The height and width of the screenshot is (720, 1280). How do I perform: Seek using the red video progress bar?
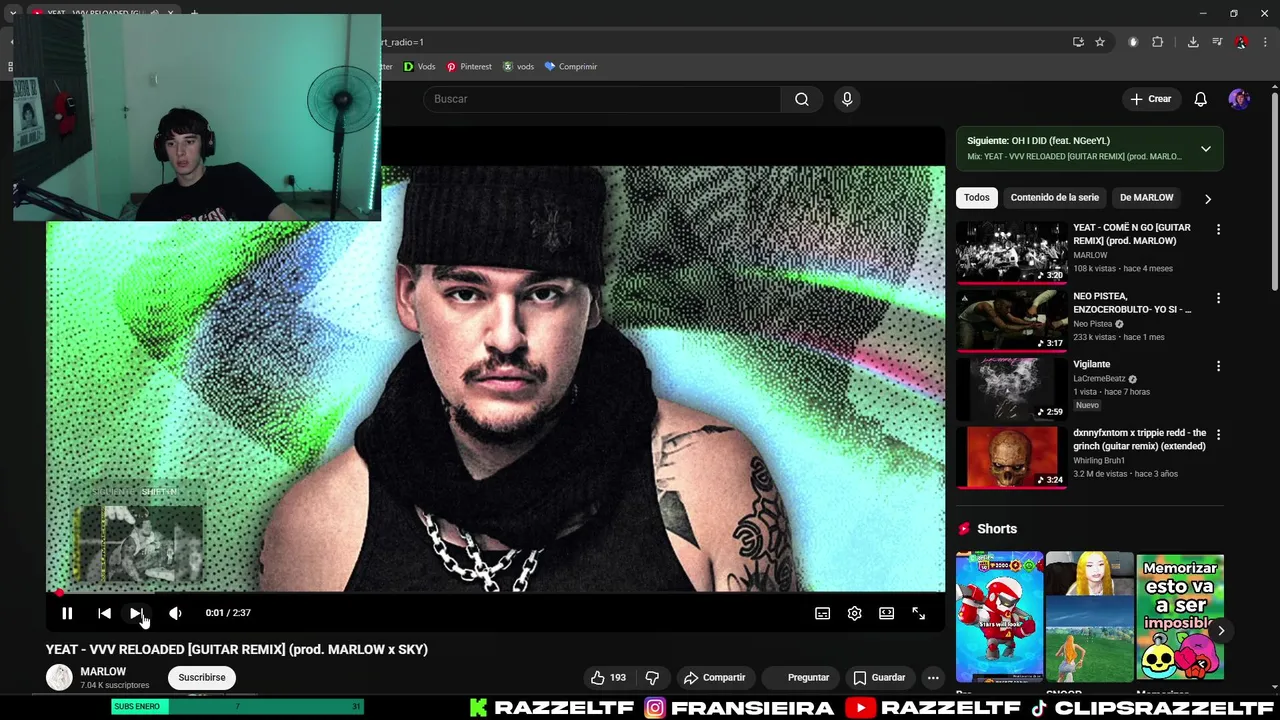pos(495,593)
